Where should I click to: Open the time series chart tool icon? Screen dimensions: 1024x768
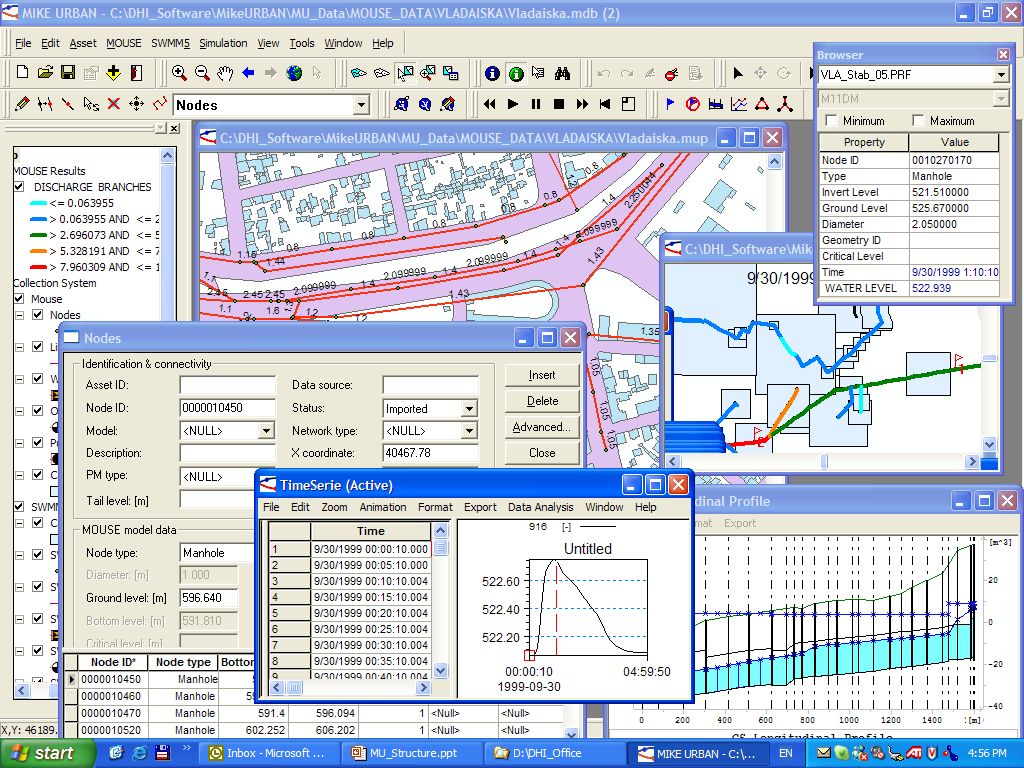coord(739,104)
